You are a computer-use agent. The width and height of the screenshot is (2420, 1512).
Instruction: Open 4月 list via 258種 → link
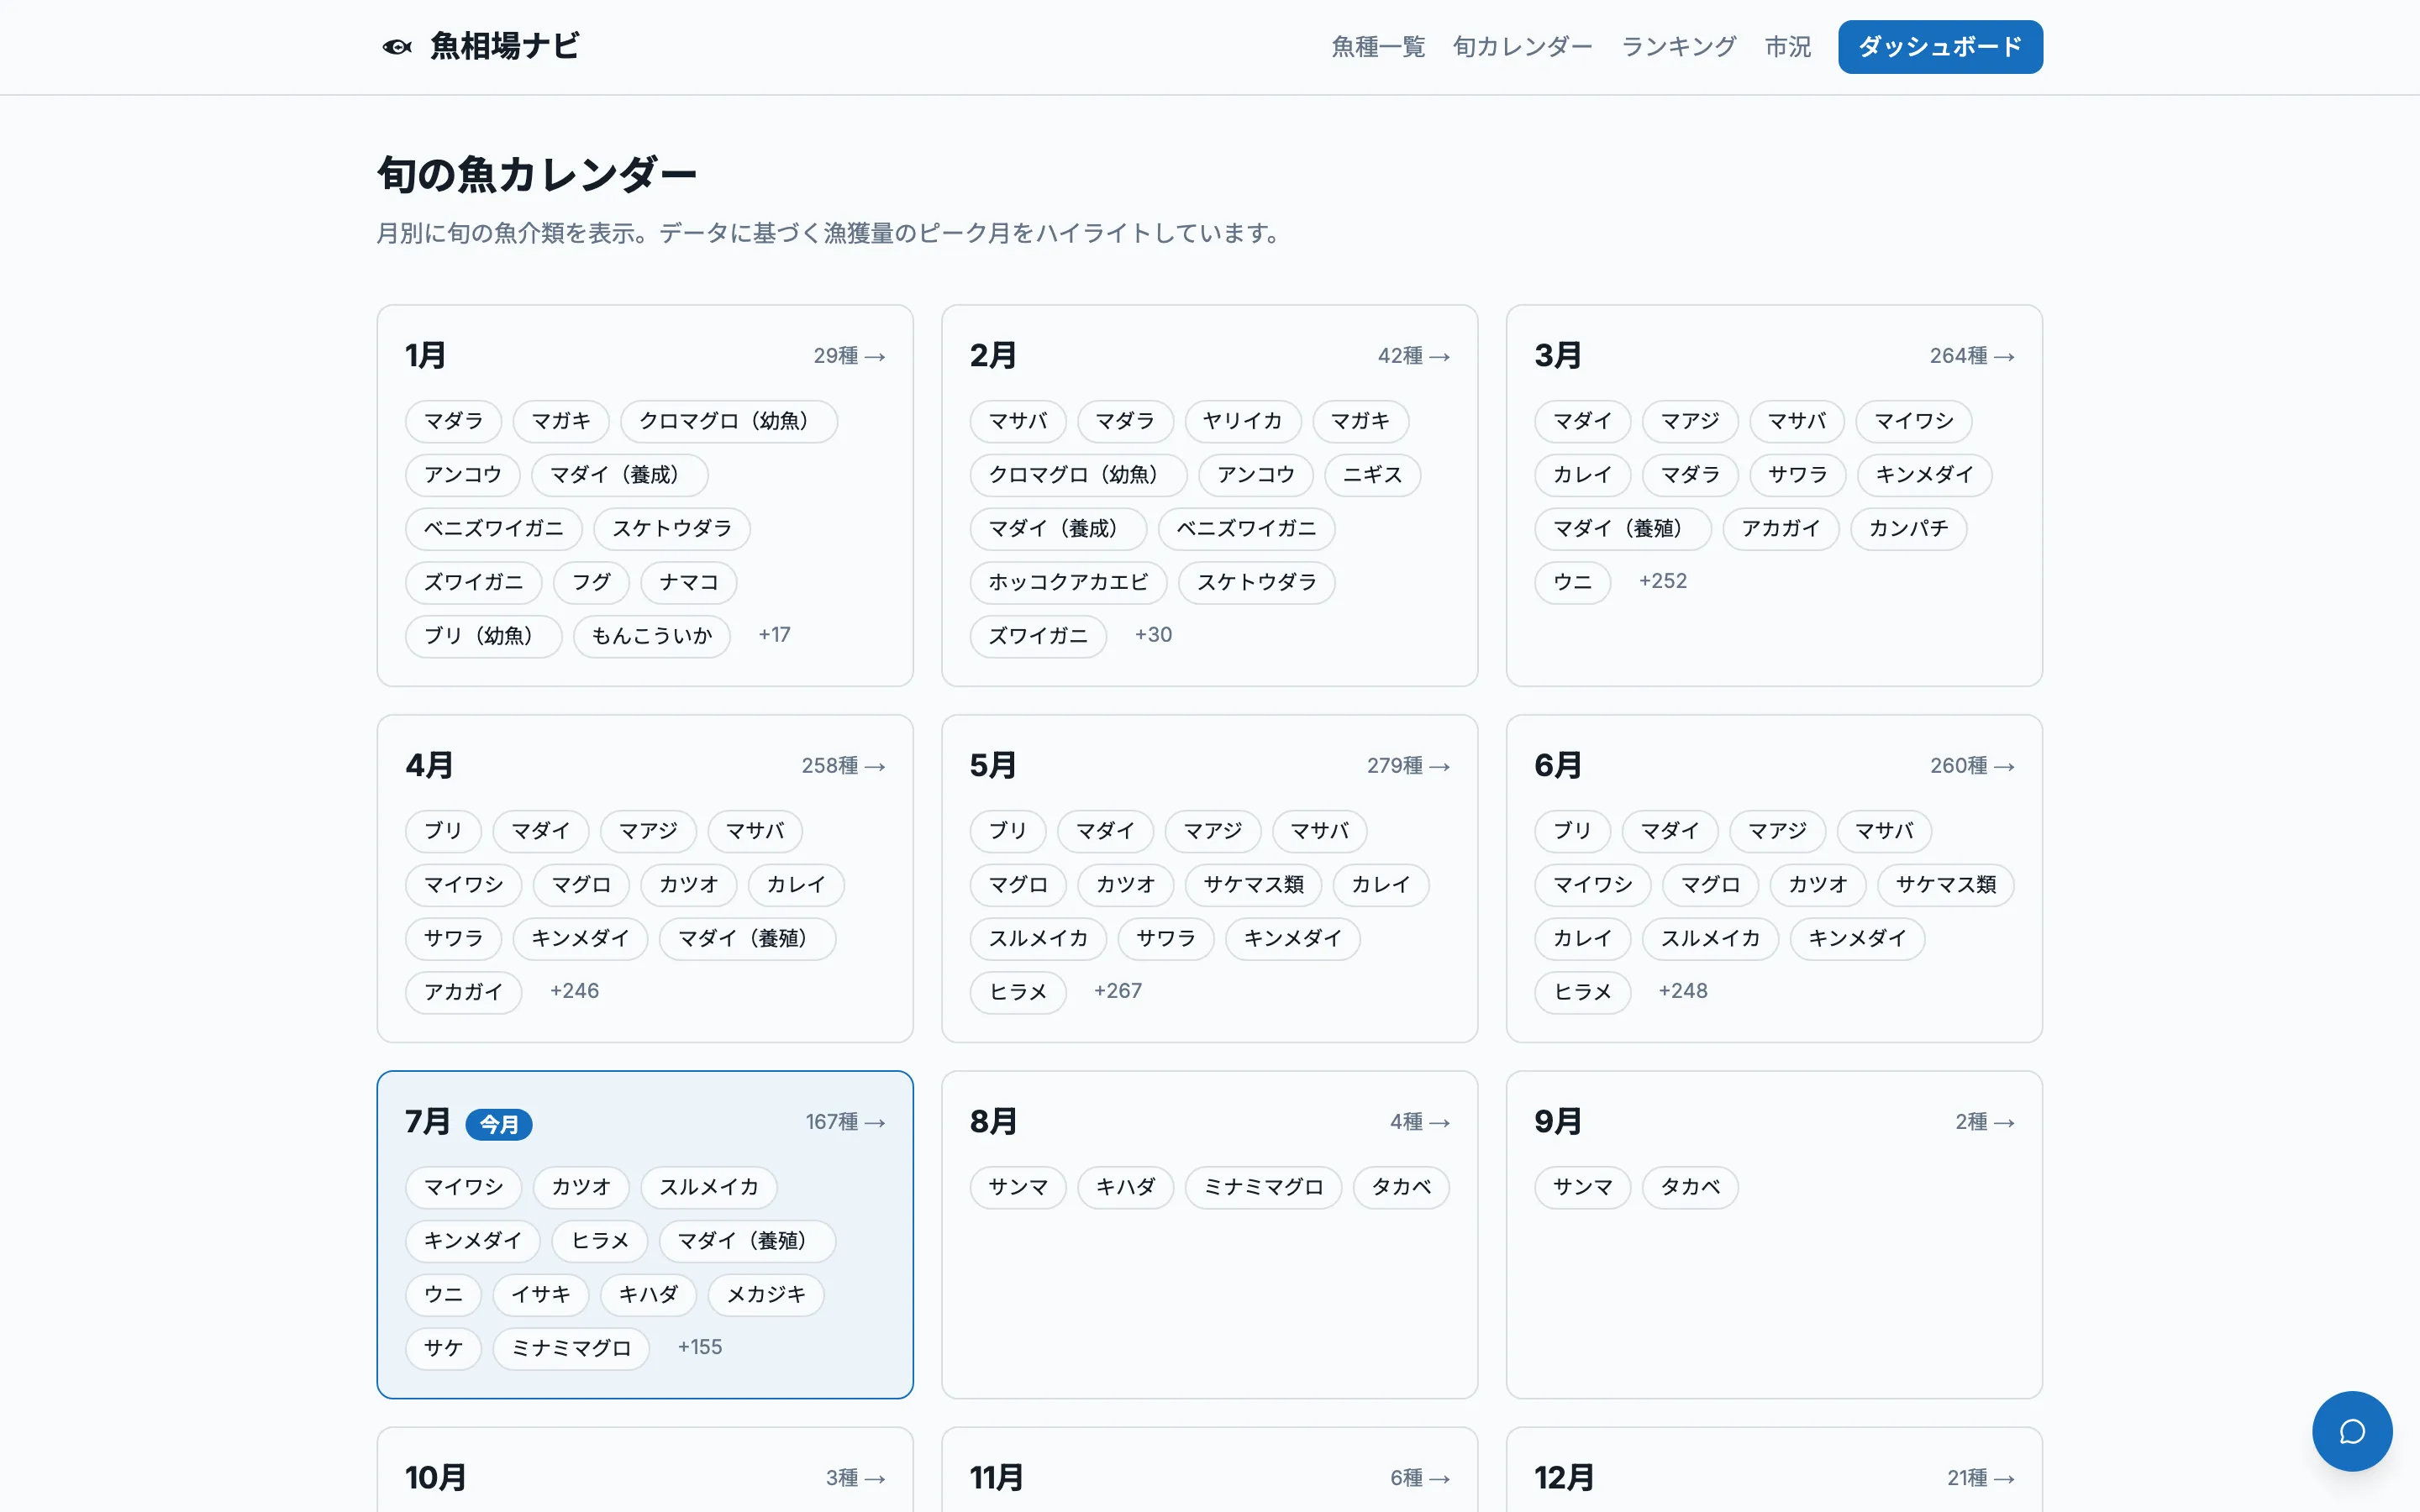click(843, 766)
